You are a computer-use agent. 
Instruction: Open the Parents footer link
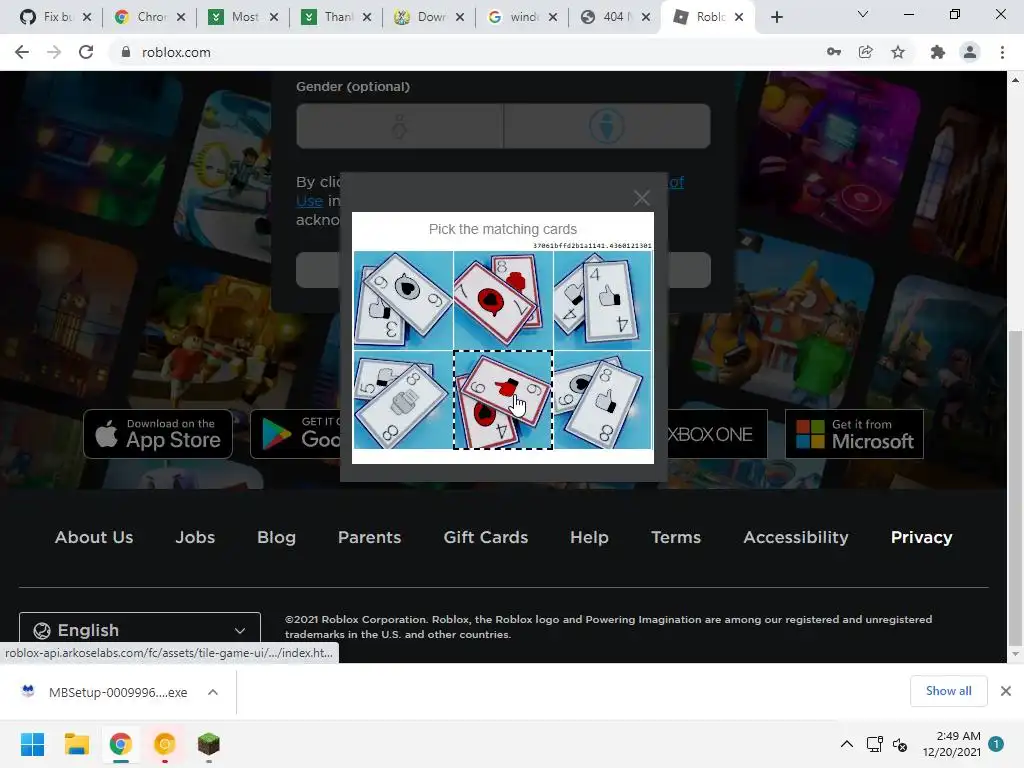(x=369, y=537)
